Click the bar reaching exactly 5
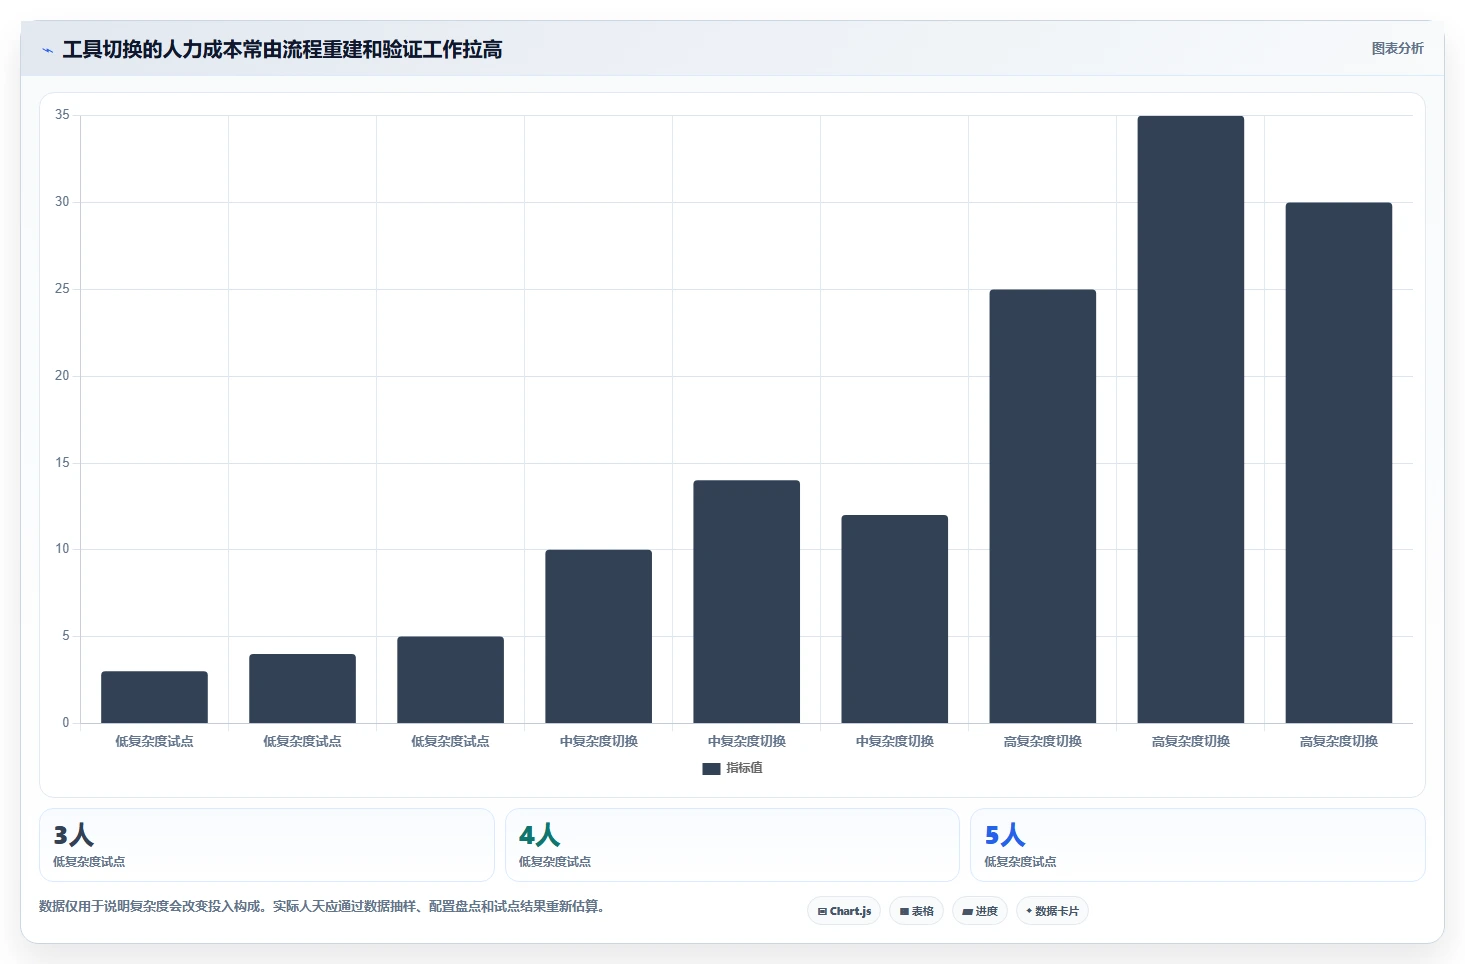Image resolution: width=1465 pixels, height=964 pixels. tap(451, 680)
